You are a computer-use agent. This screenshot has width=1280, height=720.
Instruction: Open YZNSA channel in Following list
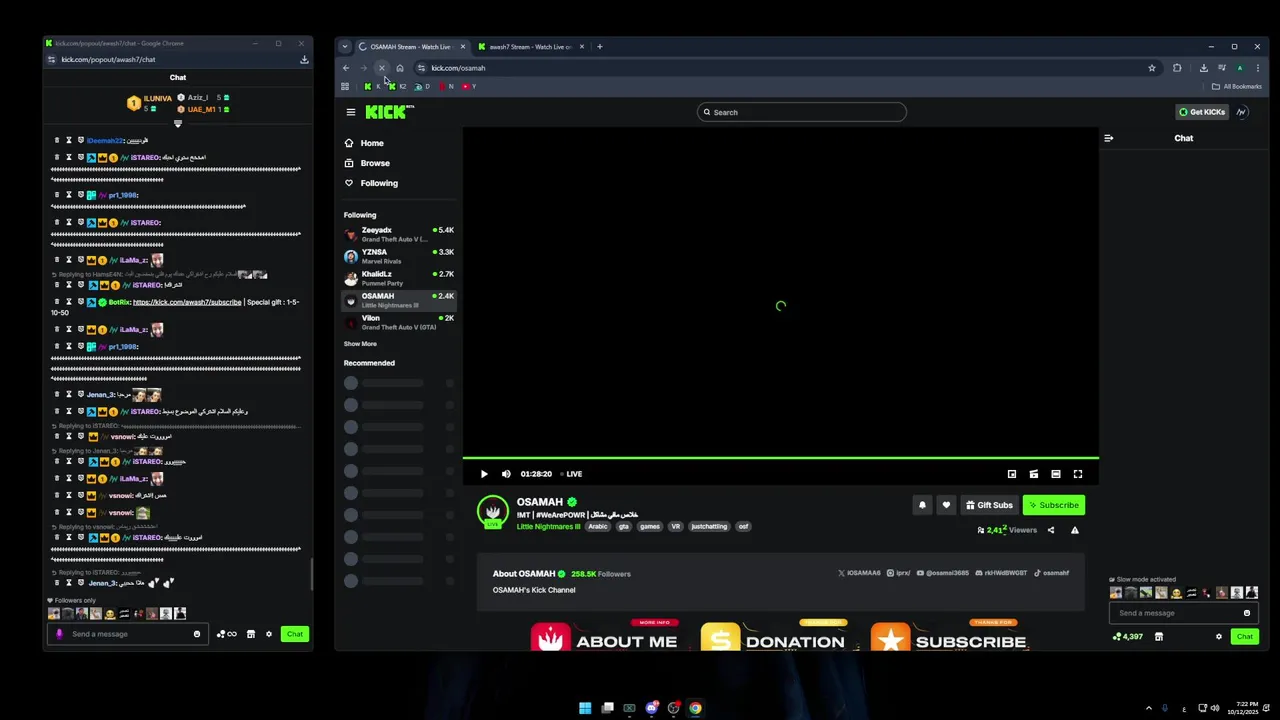pyautogui.click(x=399, y=256)
